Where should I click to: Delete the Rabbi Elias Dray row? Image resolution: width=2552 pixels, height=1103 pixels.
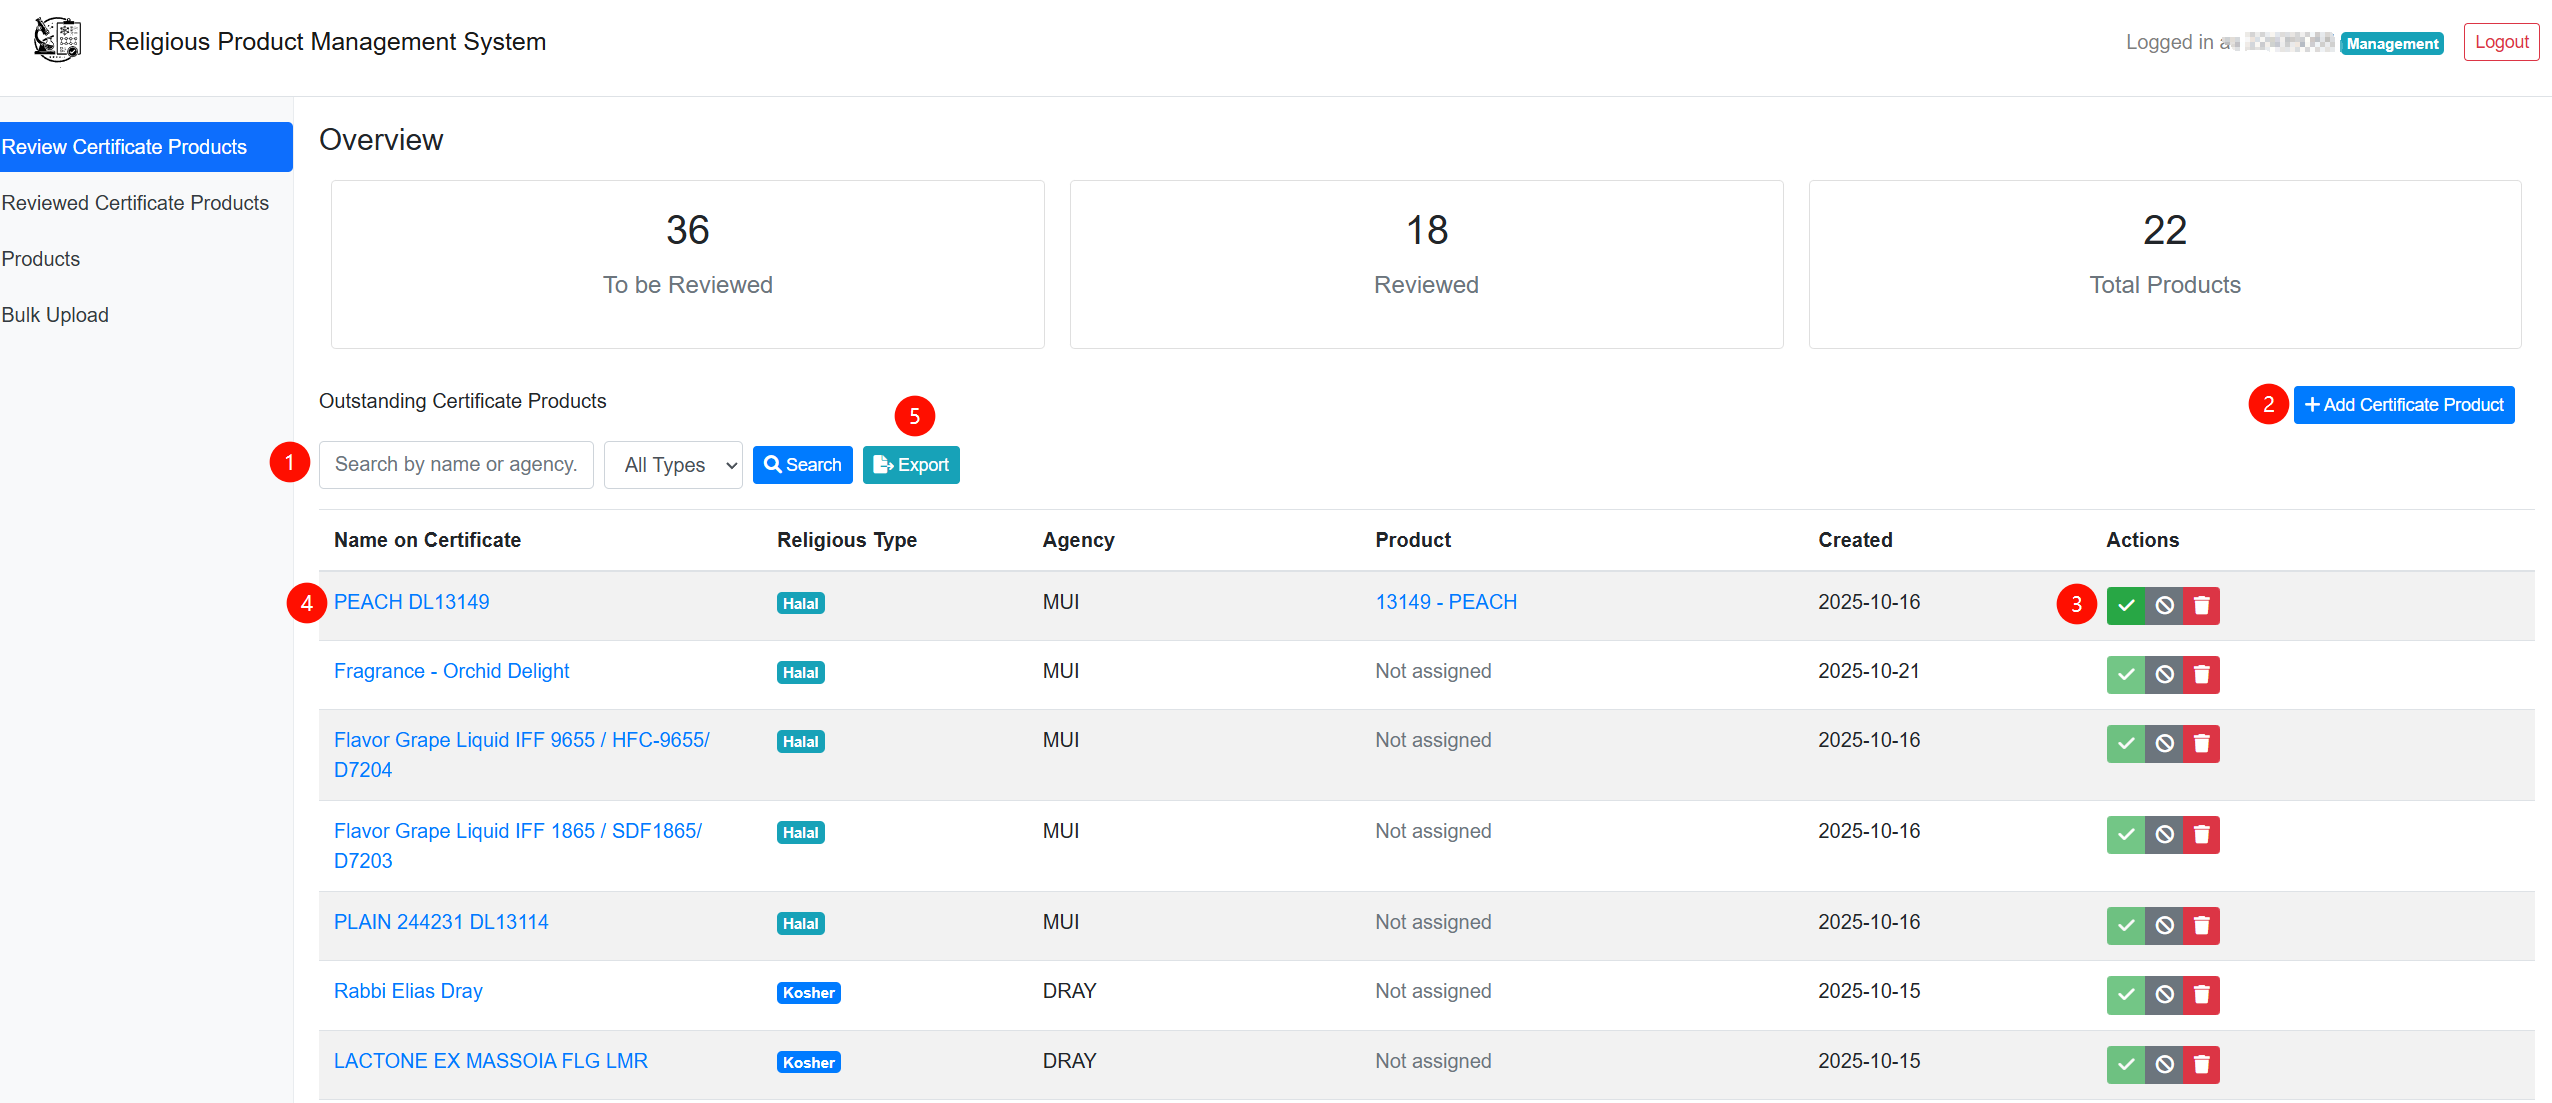[2201, 994]
